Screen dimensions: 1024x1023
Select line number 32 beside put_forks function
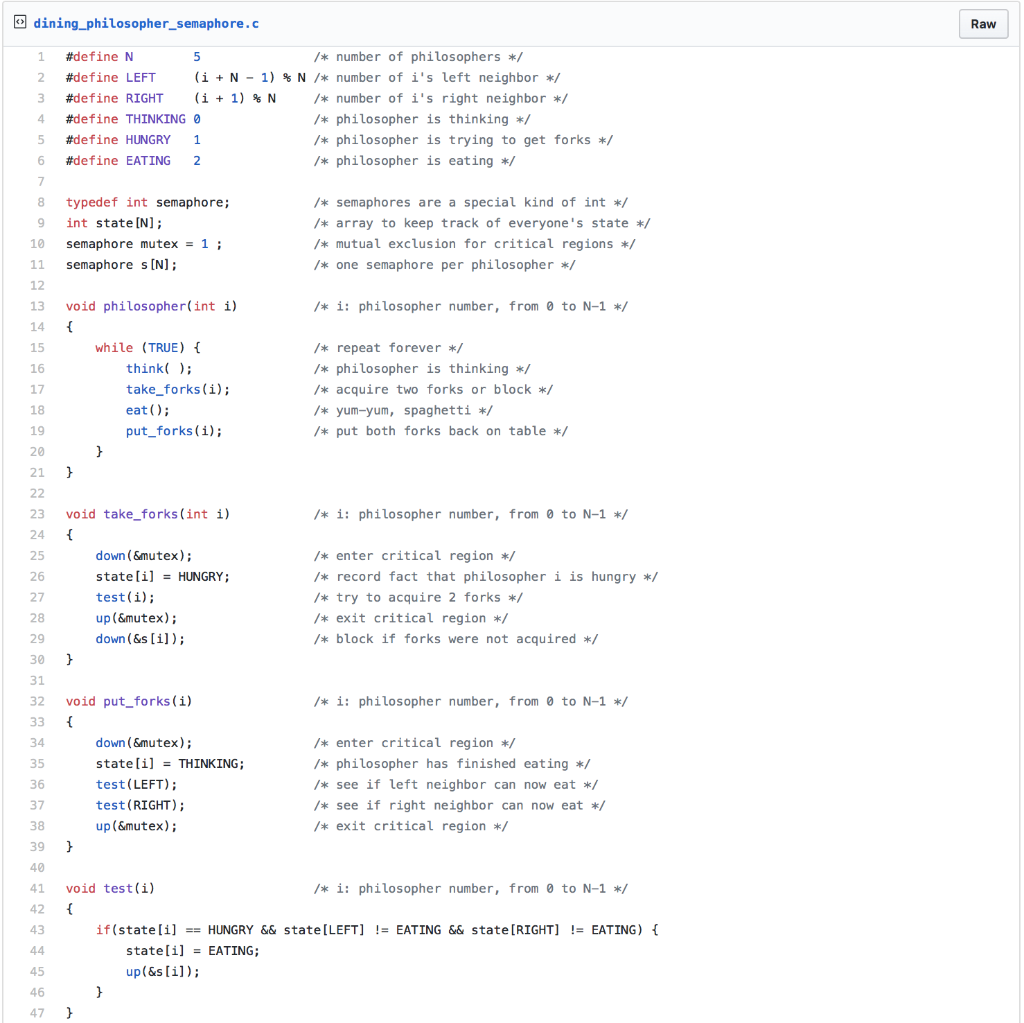pos(37,701)
